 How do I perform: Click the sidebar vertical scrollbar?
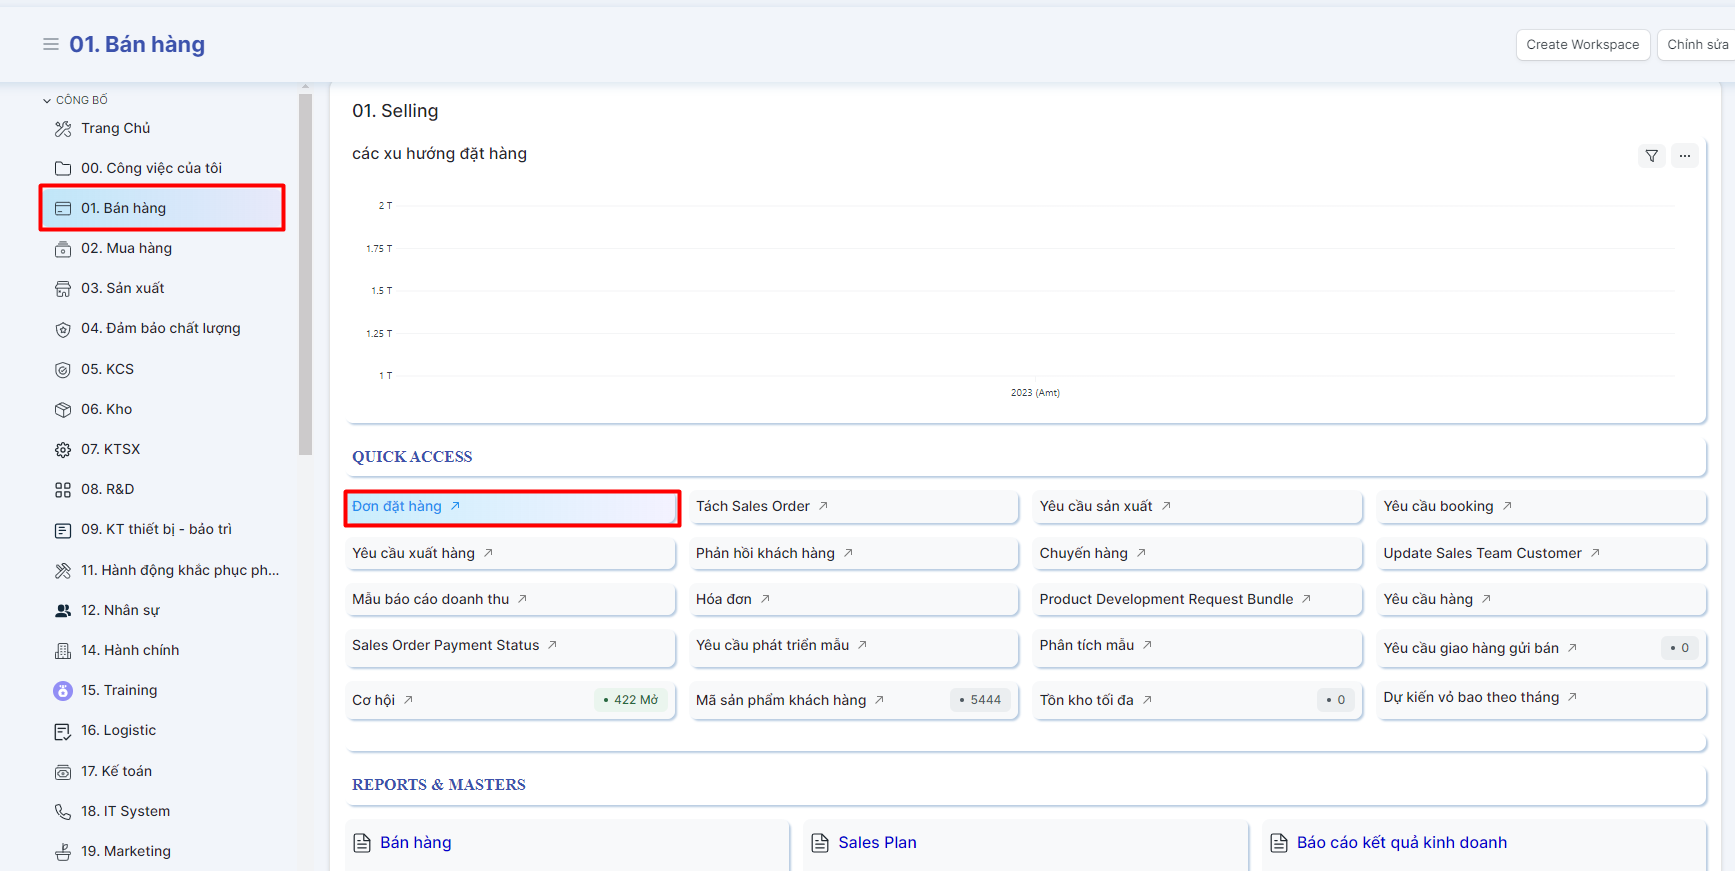click(x=305, y=275)
